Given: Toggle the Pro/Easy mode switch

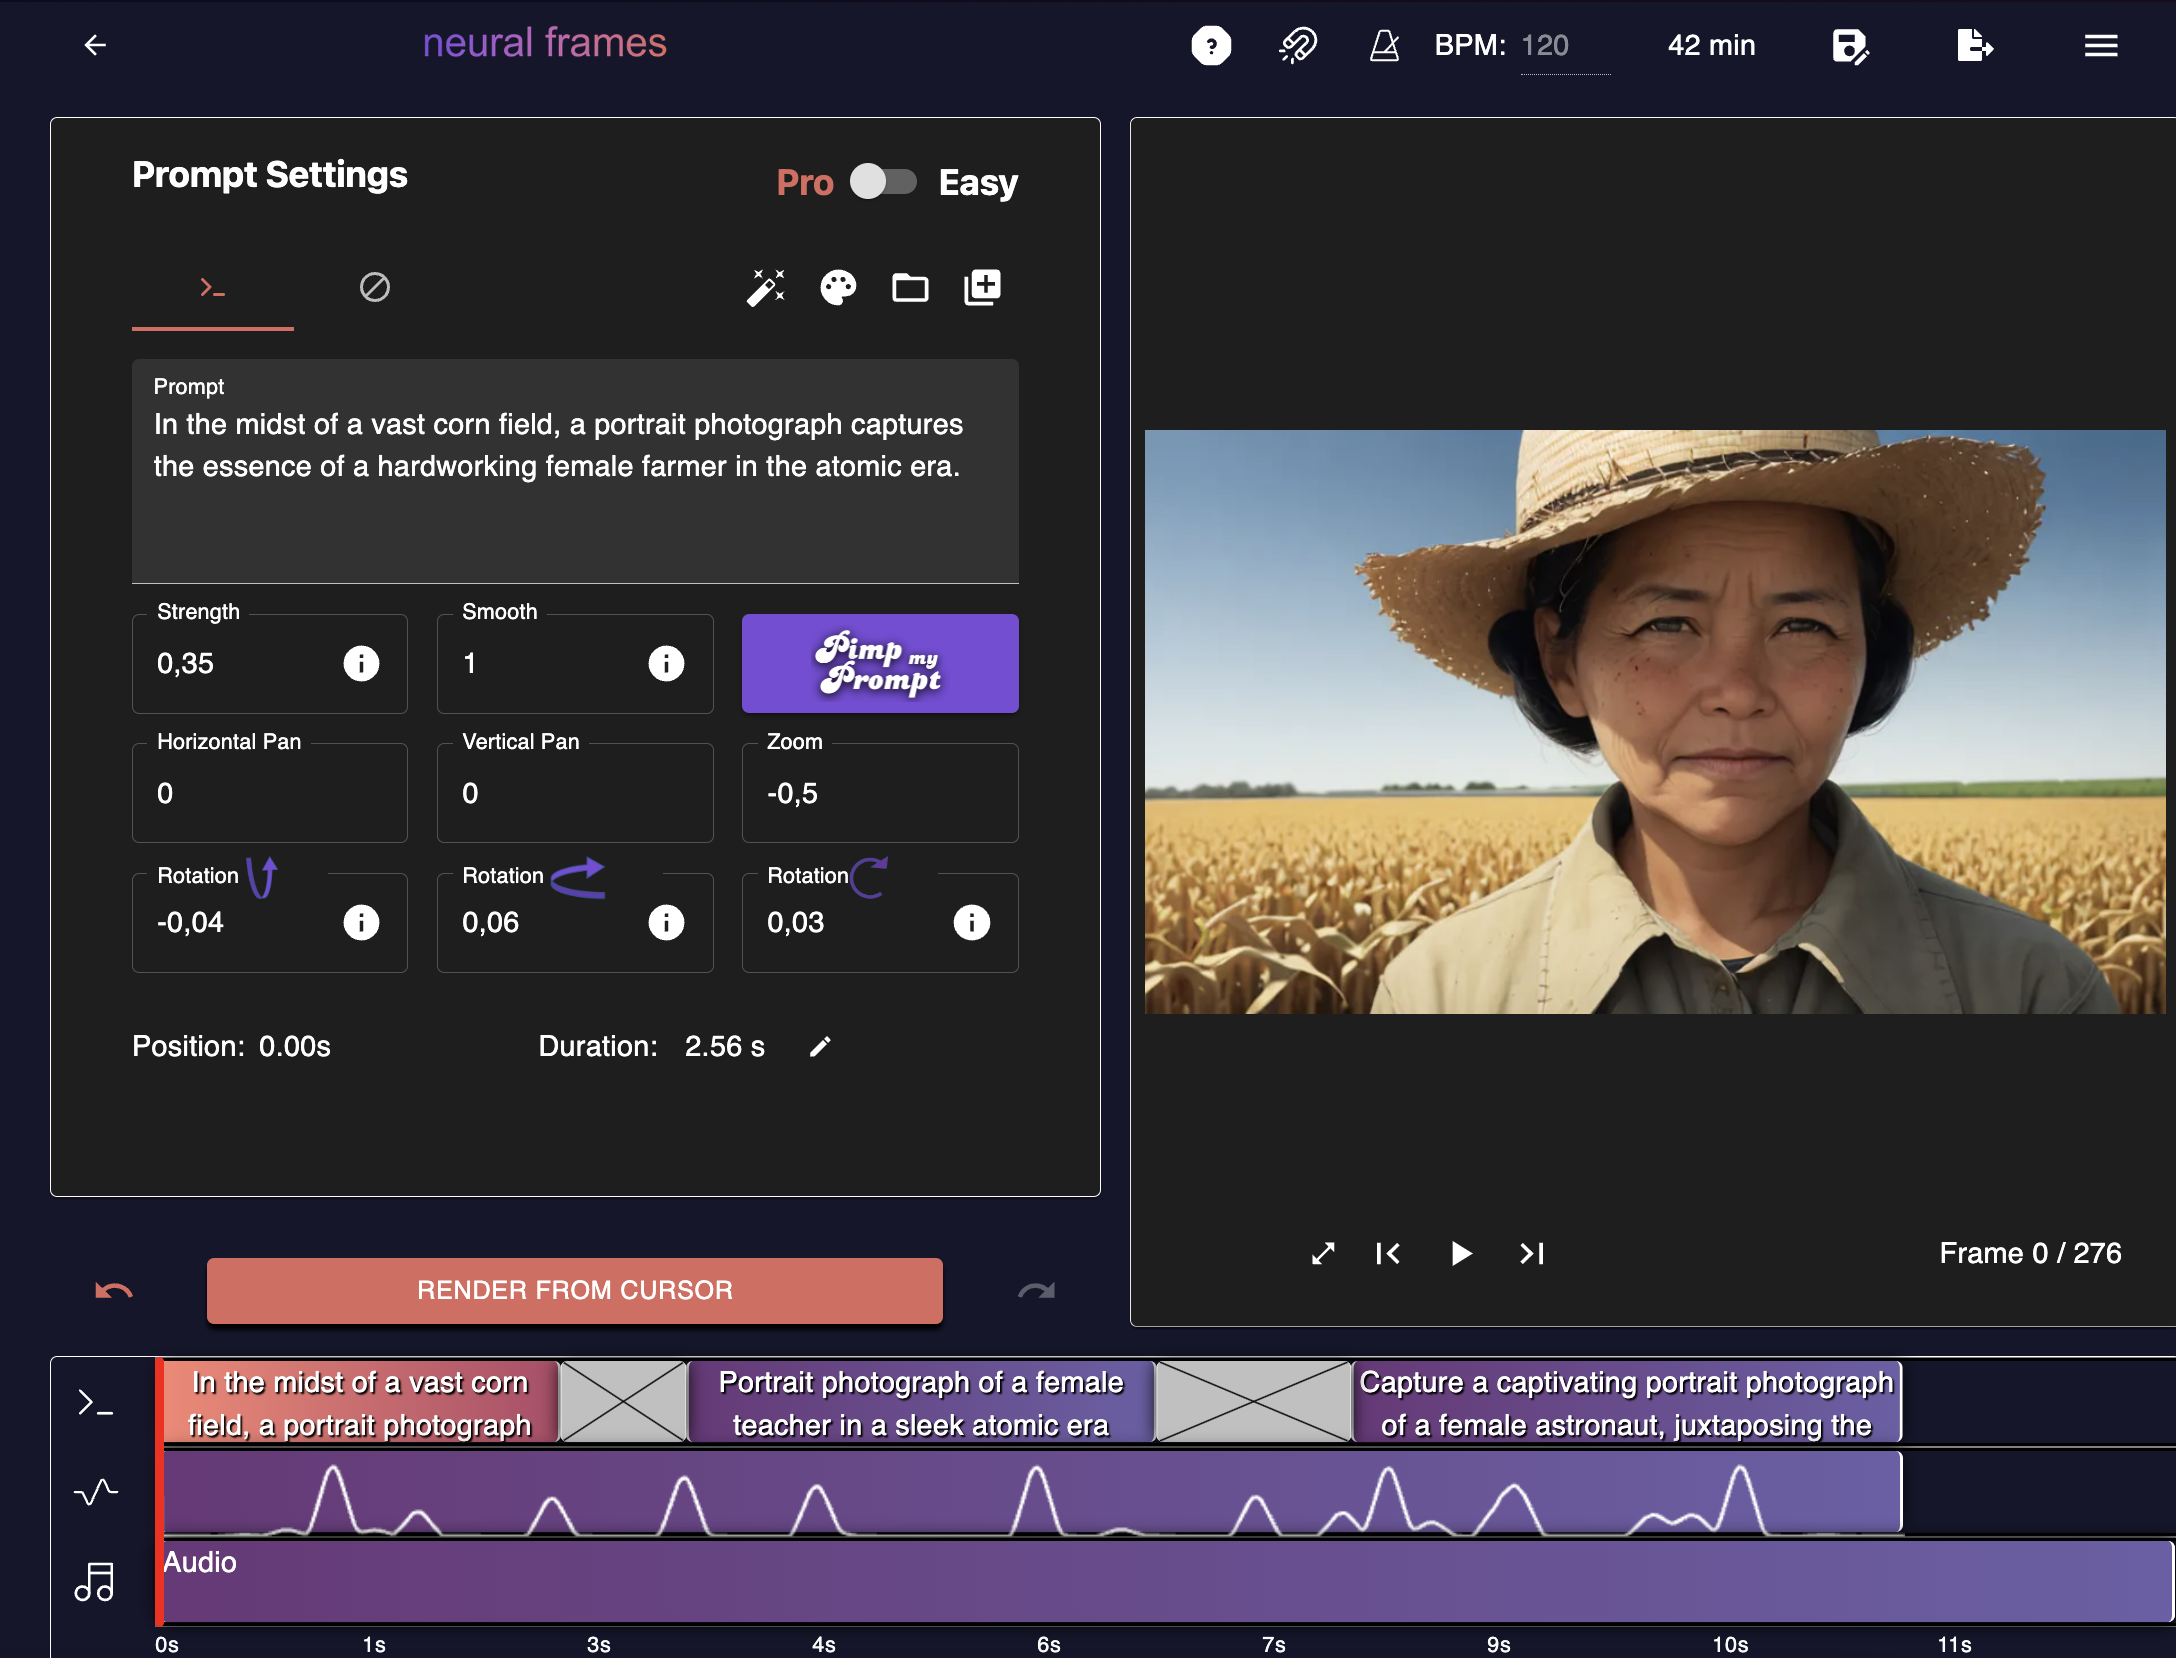Looking at the screenshot, I should (883, 182).
